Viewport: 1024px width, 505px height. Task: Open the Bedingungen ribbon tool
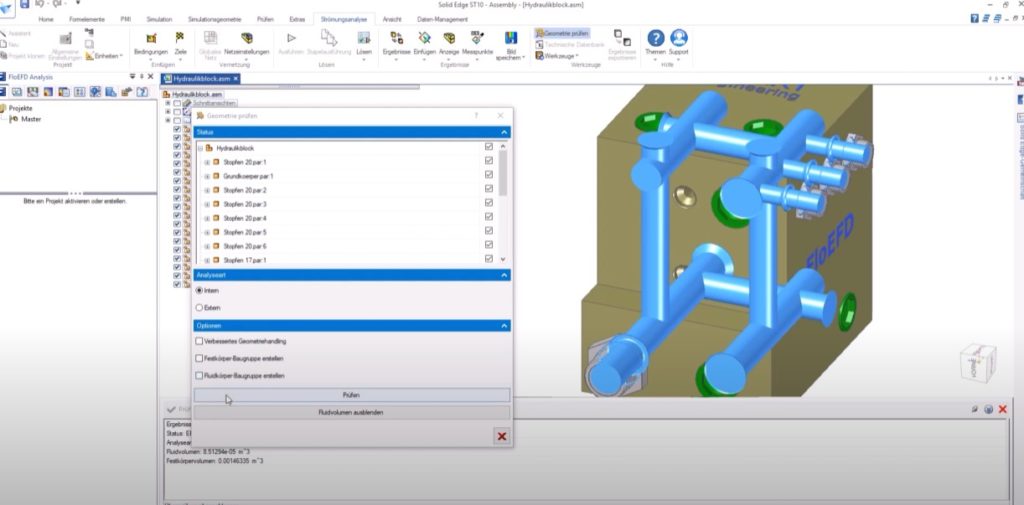151,44
